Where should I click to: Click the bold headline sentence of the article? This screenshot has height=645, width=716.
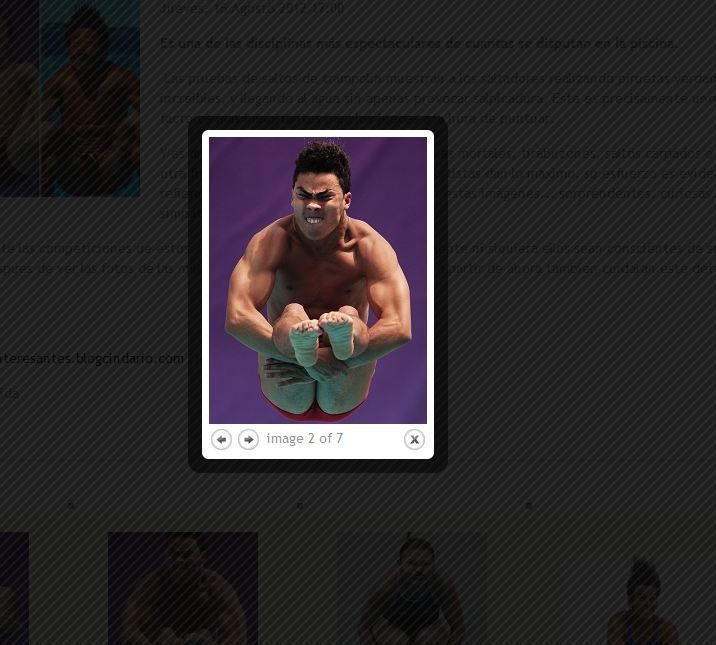[418, 43]
